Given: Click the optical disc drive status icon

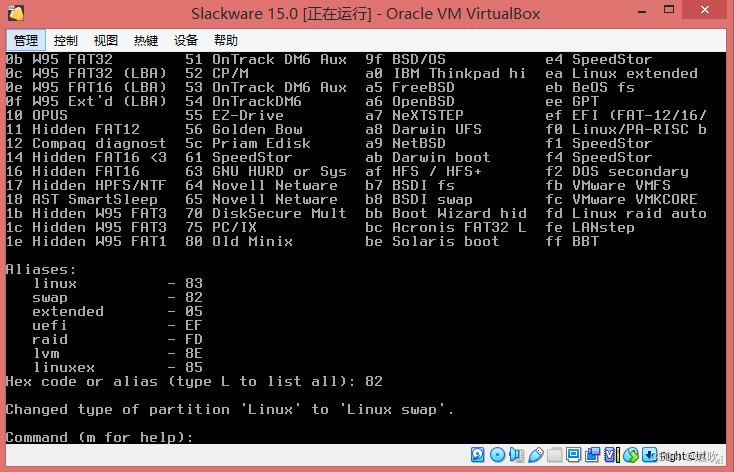Looking at the screenshot, I should 498,455.
